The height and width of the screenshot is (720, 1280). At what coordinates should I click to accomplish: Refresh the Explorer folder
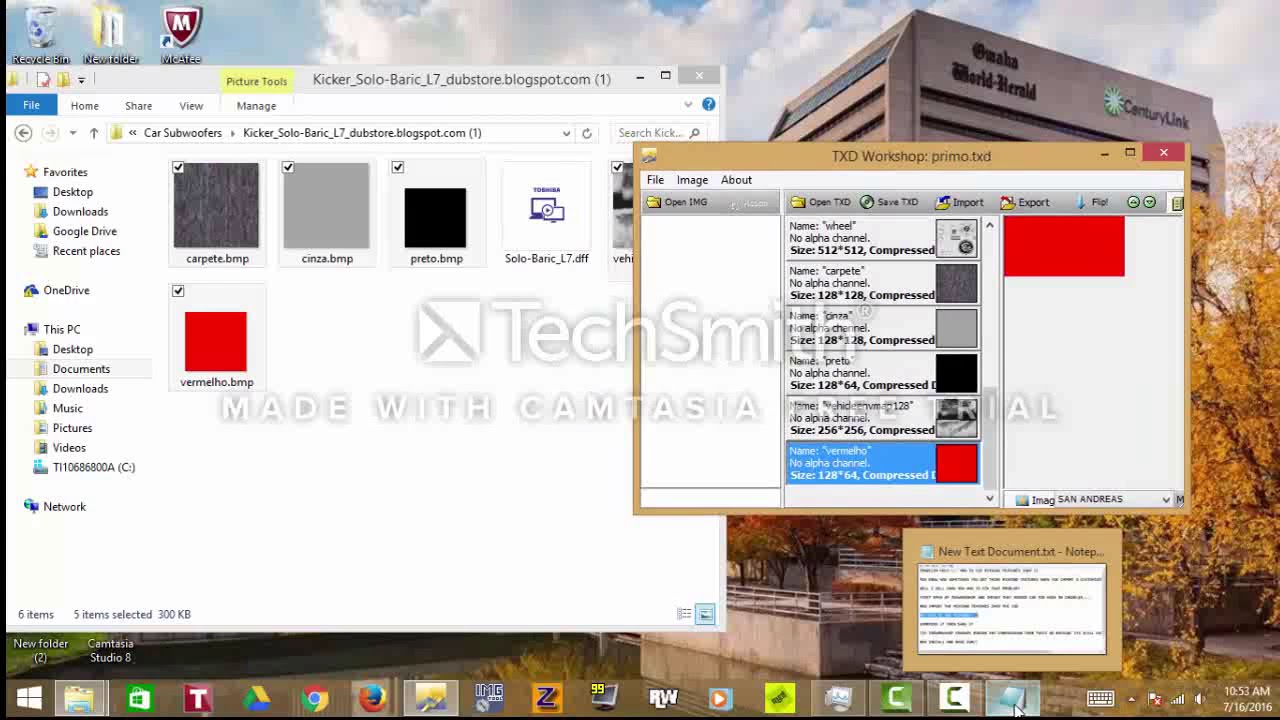point(587,133)
